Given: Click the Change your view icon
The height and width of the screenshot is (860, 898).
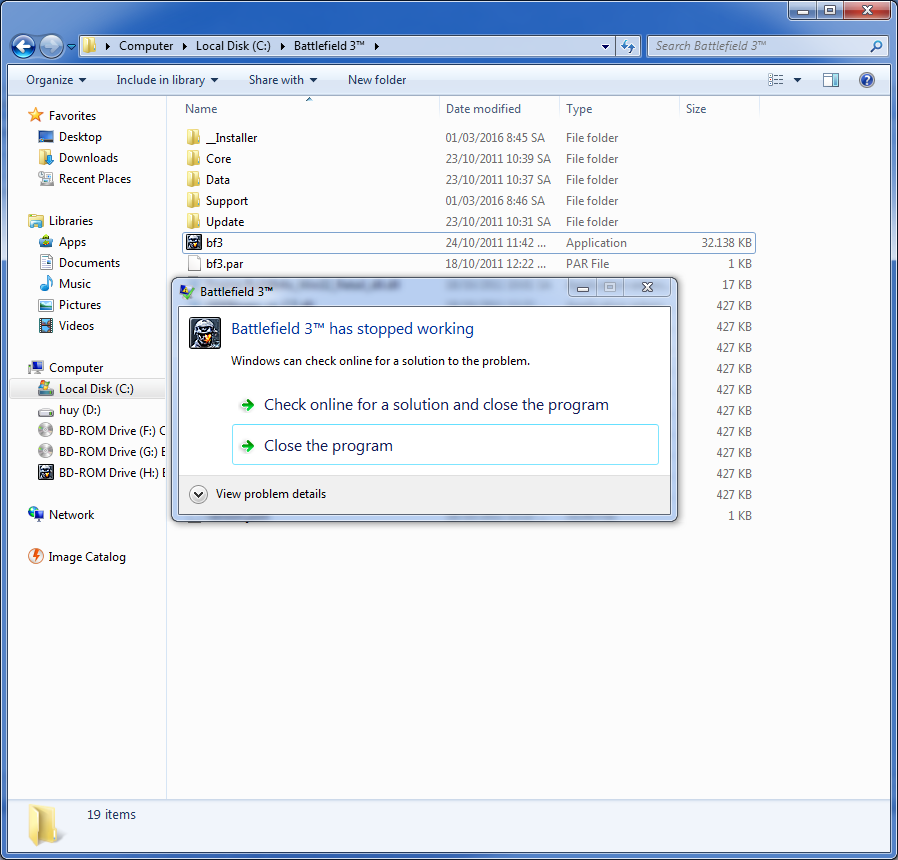Looking at the screenshot, I should [775, 80].
